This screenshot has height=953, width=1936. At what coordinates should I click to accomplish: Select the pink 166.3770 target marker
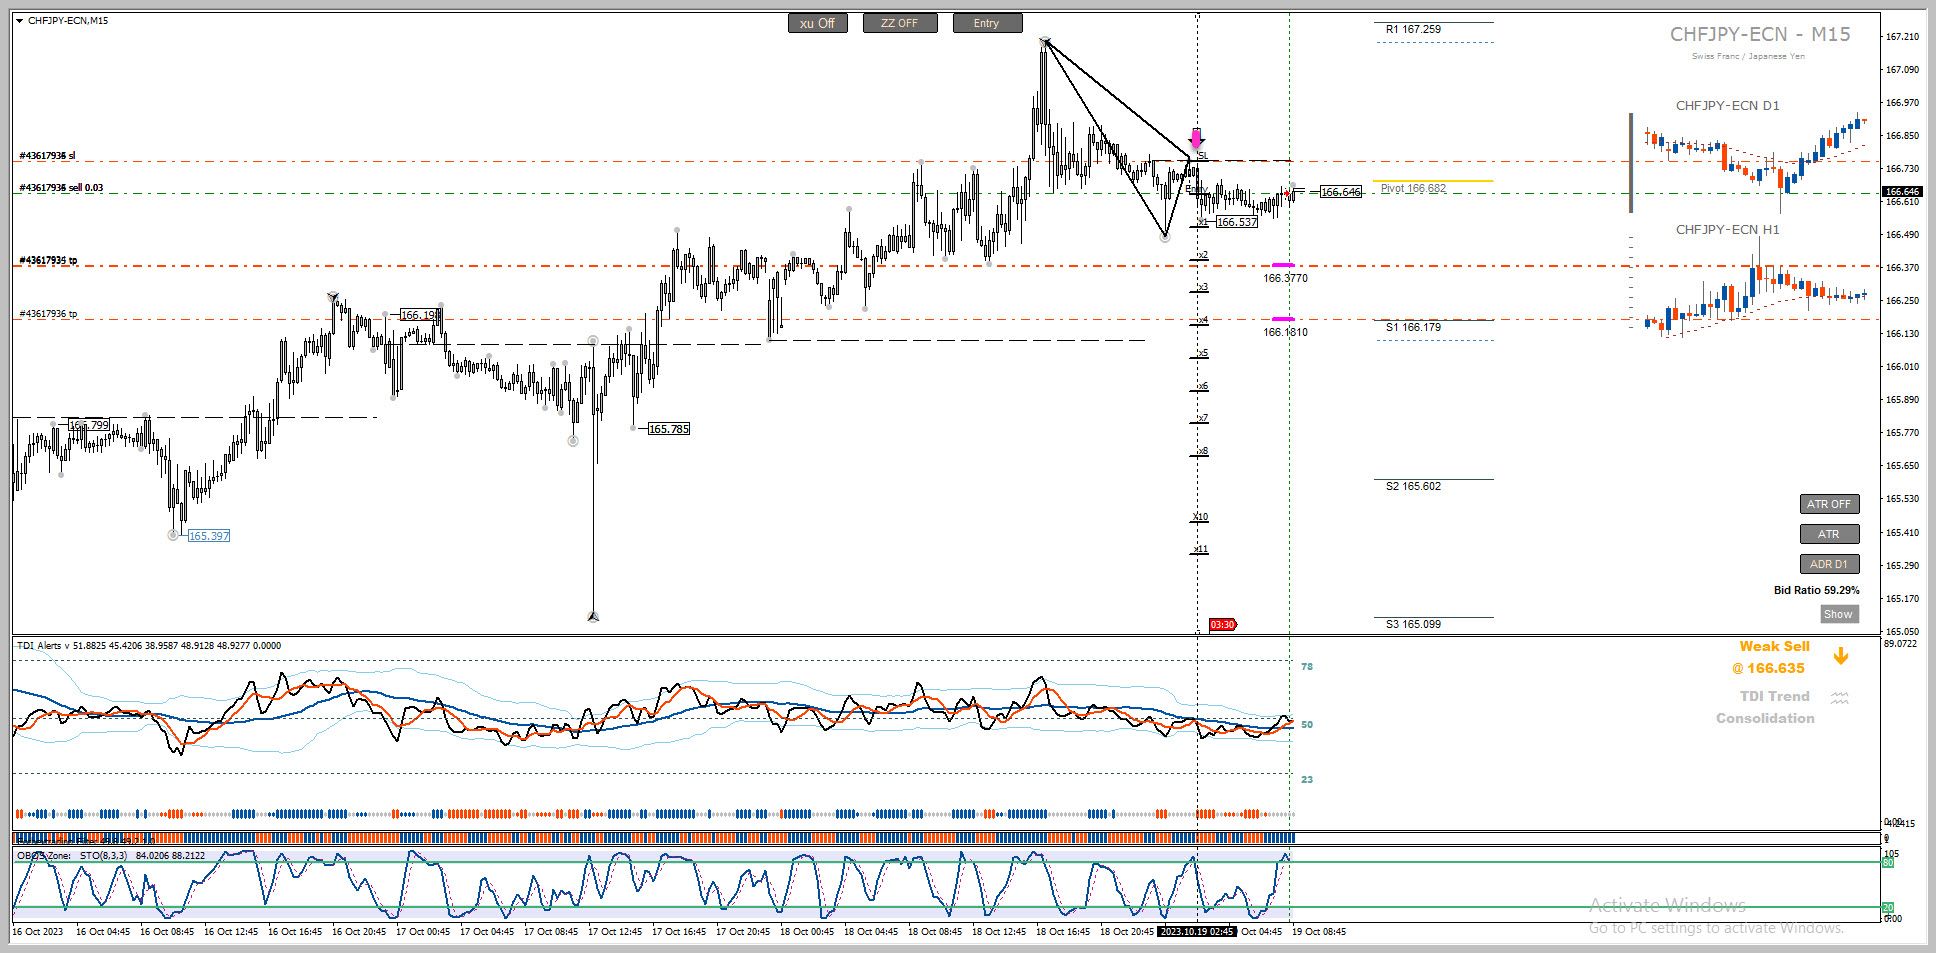(x=1283, y=265)
